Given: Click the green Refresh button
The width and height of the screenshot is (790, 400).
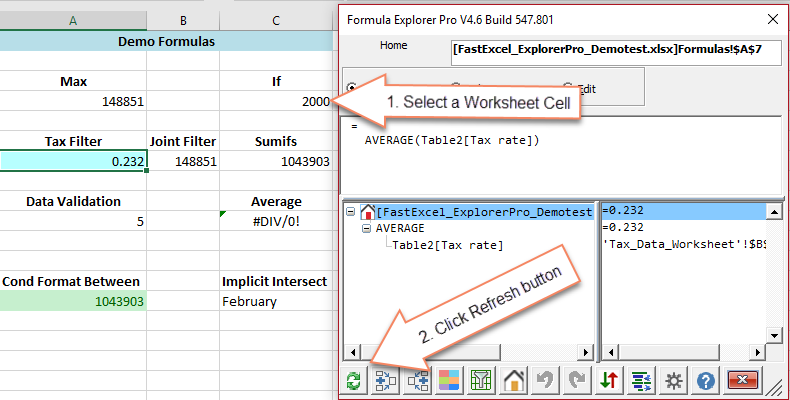Looking at the screenshot, I should 354,380.
